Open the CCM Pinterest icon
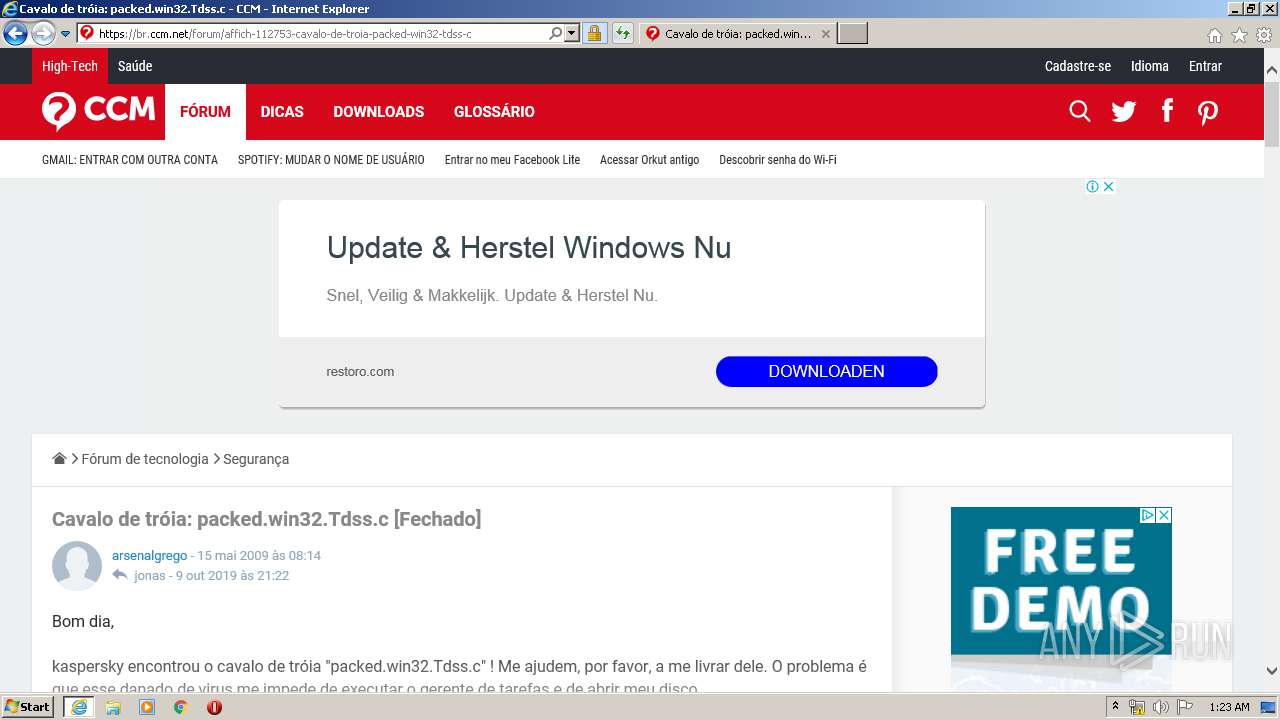 pyautogui.click(x=1208, y=112)
